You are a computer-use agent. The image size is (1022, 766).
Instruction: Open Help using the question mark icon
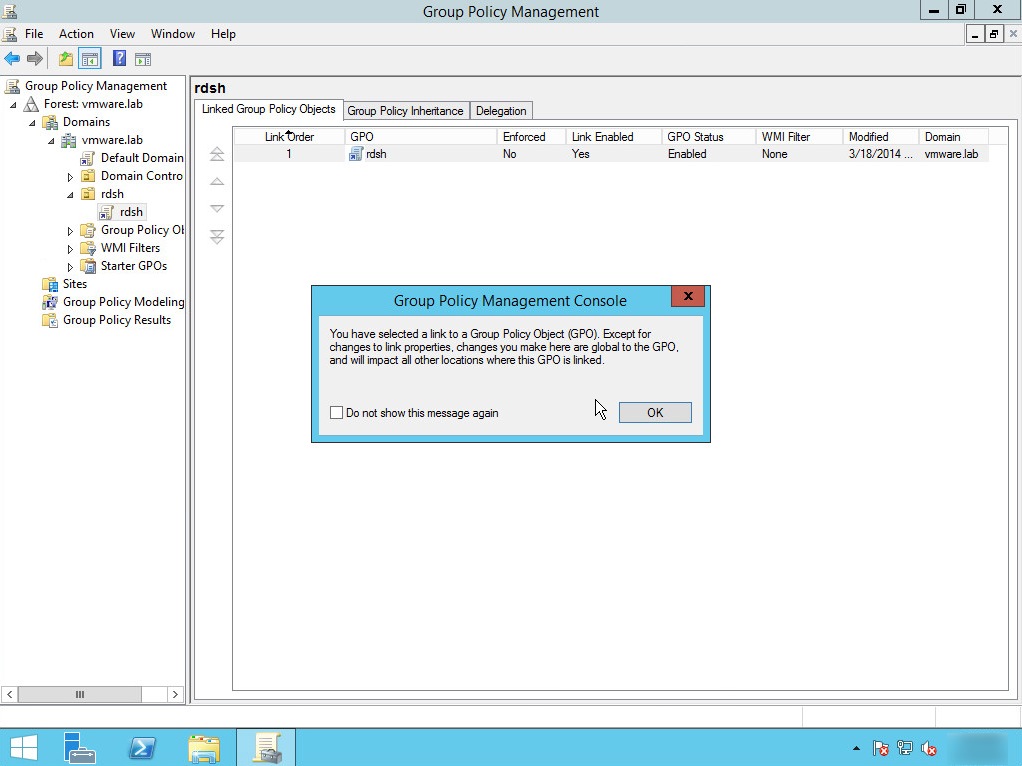pyautogui.click(x=119, y=58)
